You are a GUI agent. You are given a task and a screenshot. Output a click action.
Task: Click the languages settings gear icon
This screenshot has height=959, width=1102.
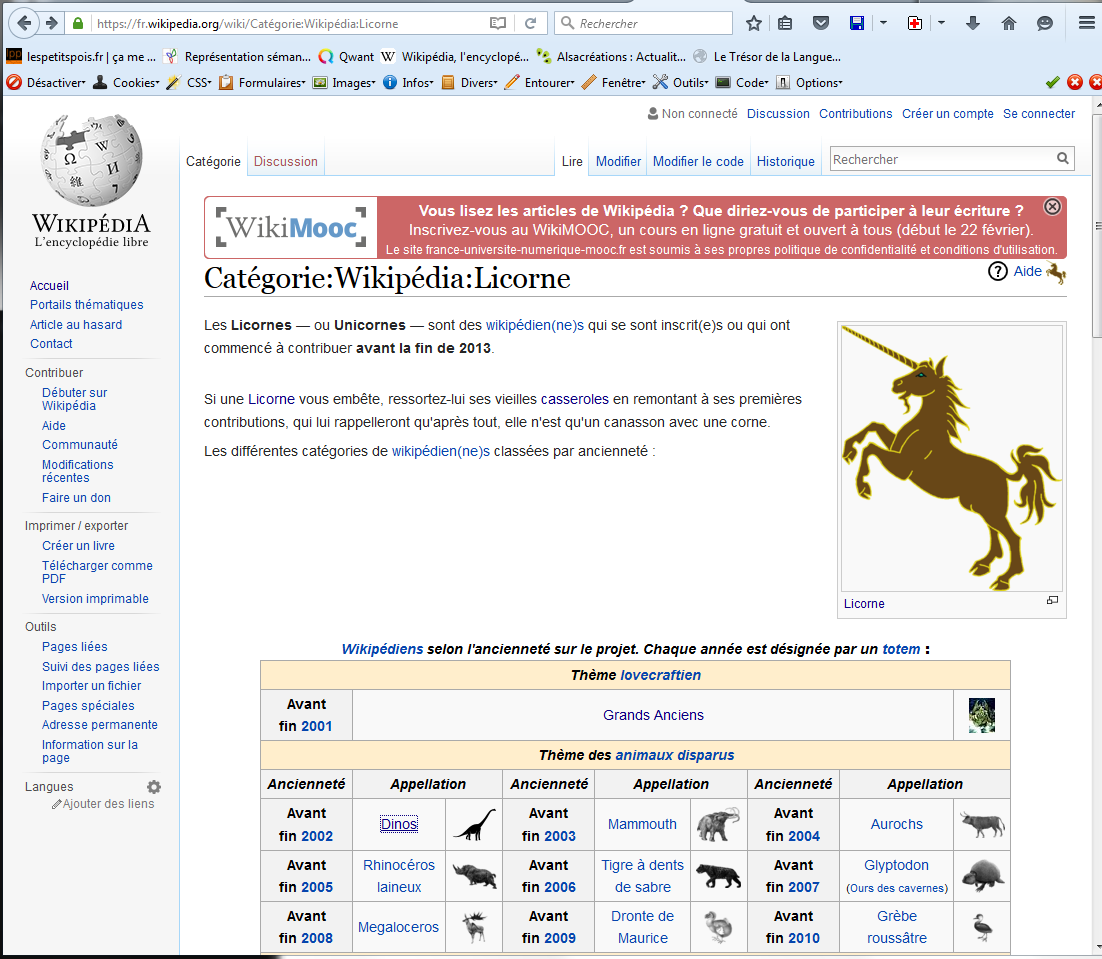tap(154, 787)
